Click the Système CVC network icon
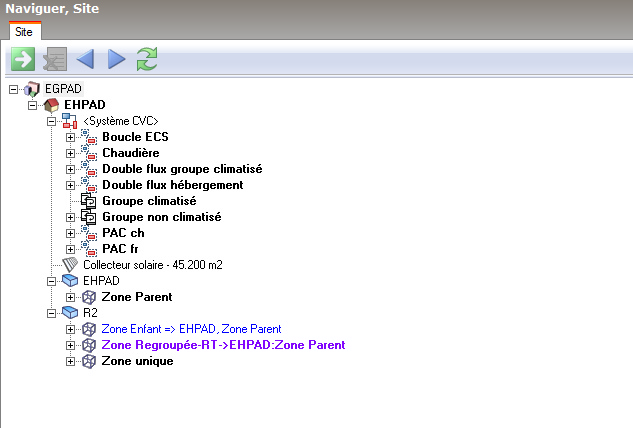This screenshot has height=428, width=633. (70, 121)
